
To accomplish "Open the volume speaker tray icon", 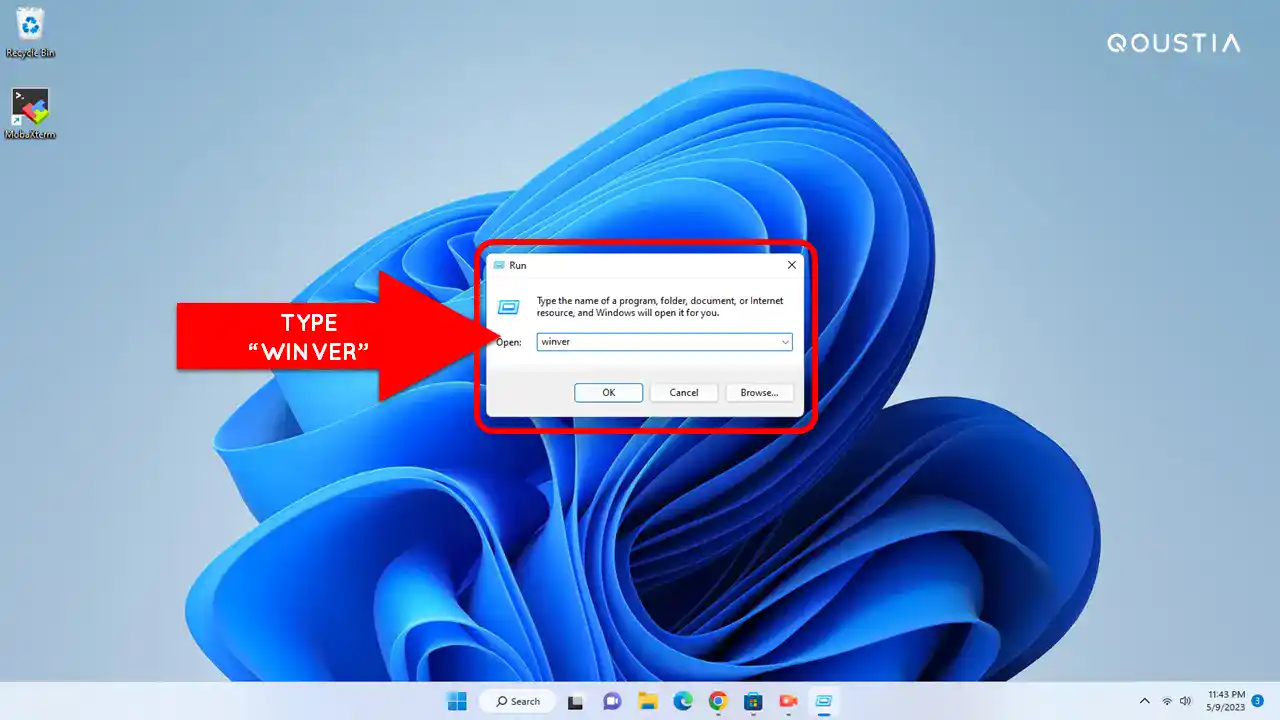I will coord(1186,701).
